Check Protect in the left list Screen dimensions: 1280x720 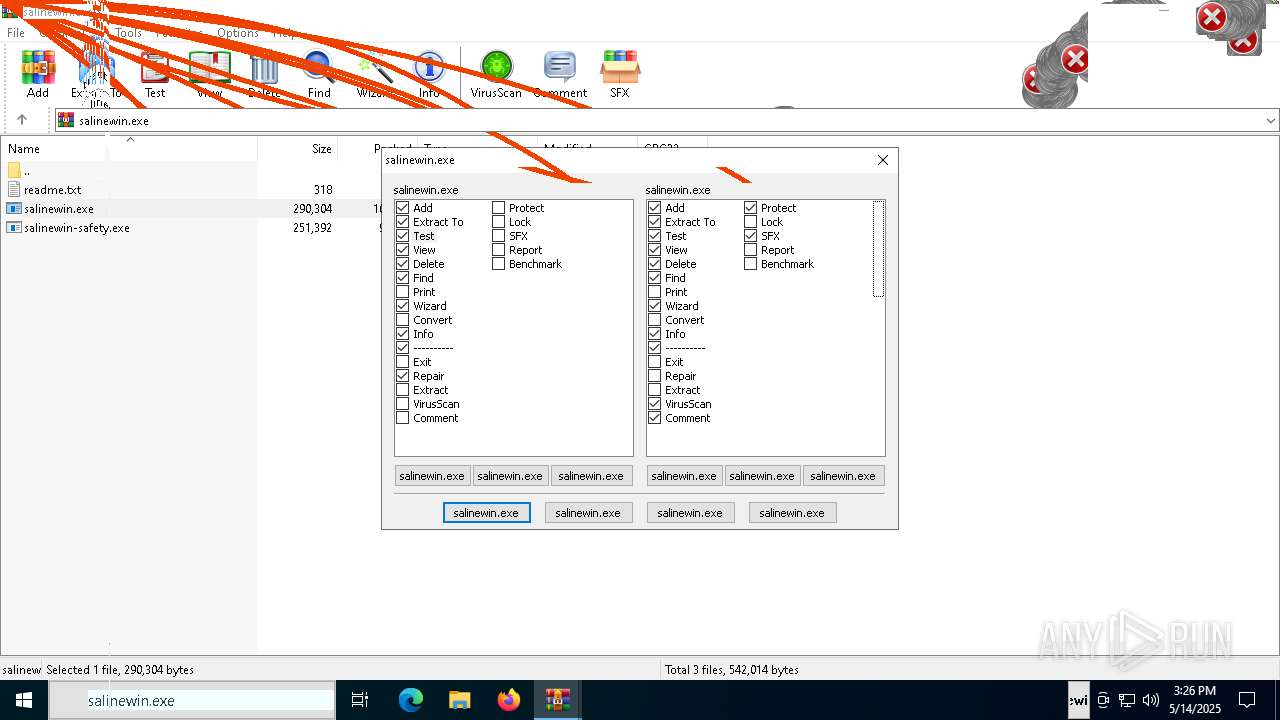tap(499, 208)
